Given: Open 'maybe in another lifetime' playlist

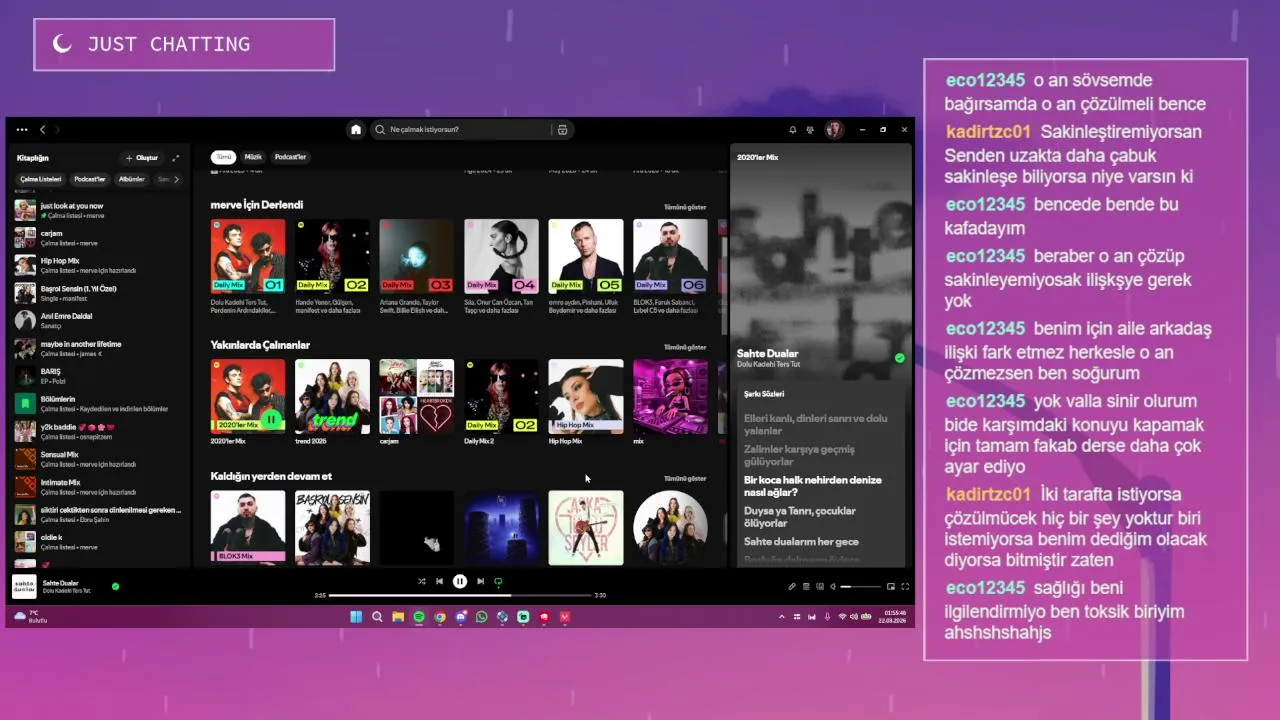Looking at the screenshot, I should point(98,348).
